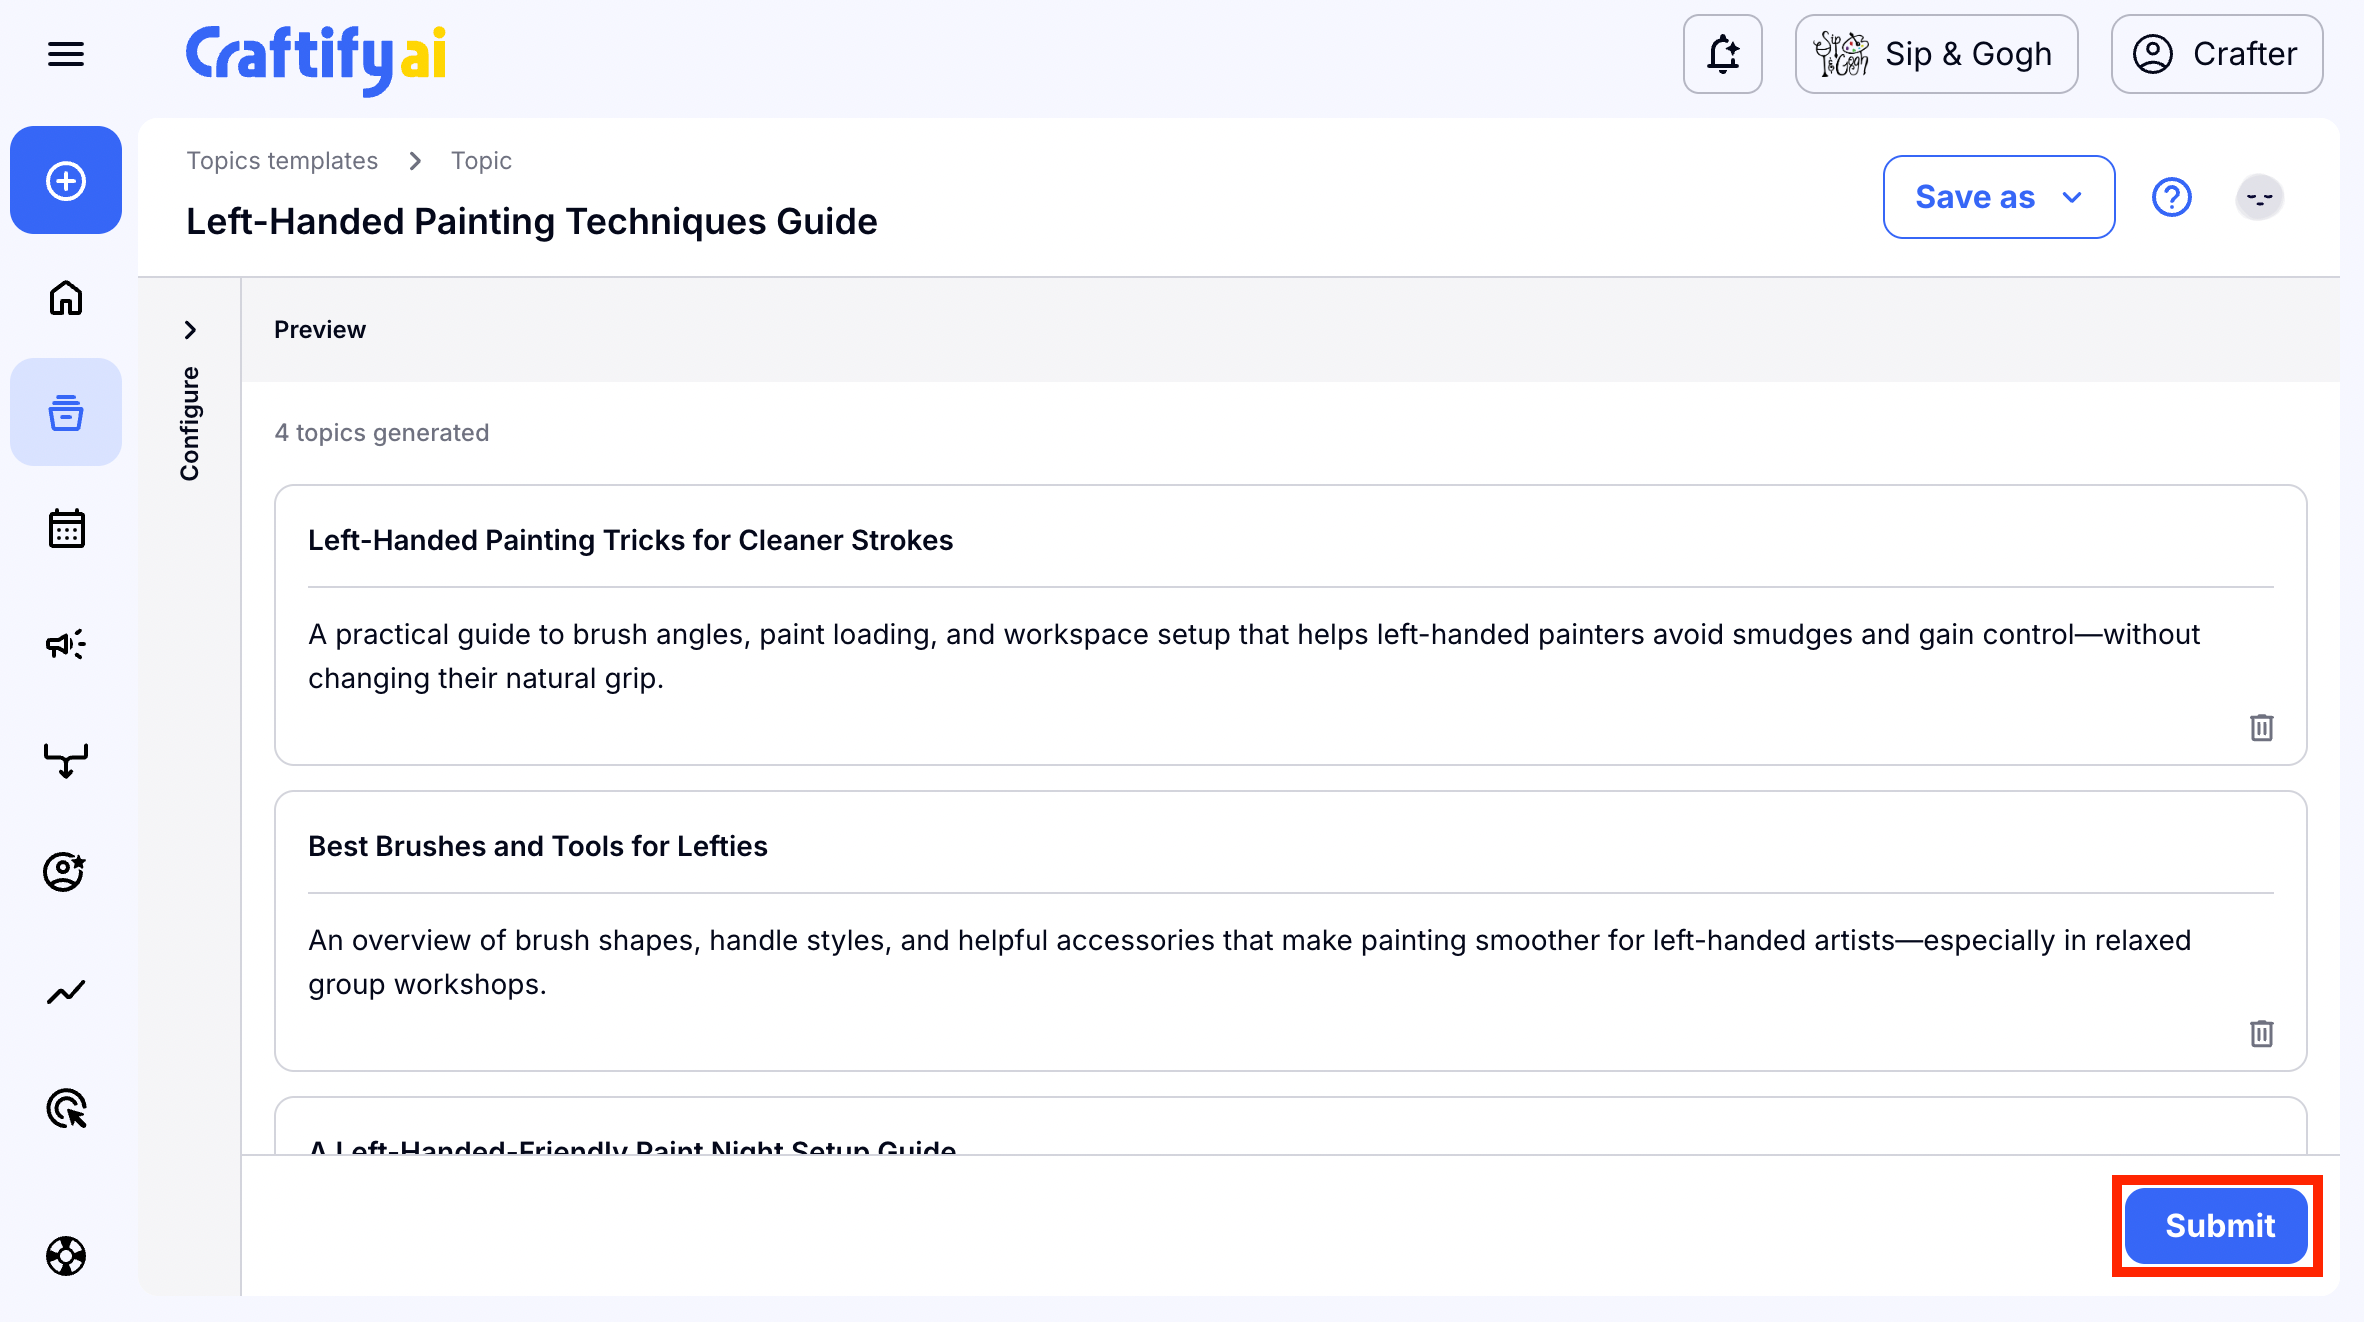Go to Topics templates breadcrumb

point(282,161)
